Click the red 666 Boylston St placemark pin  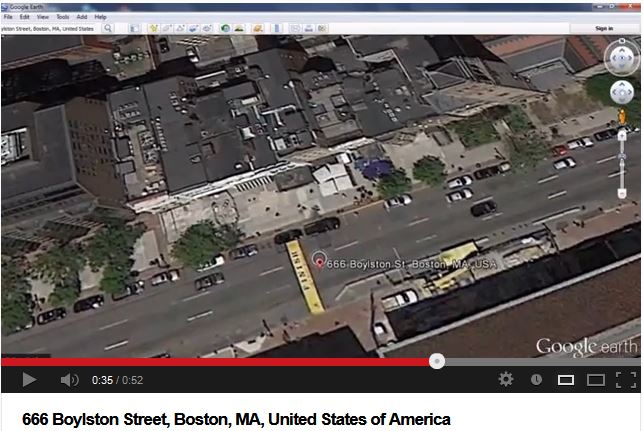tap(319, 261)
